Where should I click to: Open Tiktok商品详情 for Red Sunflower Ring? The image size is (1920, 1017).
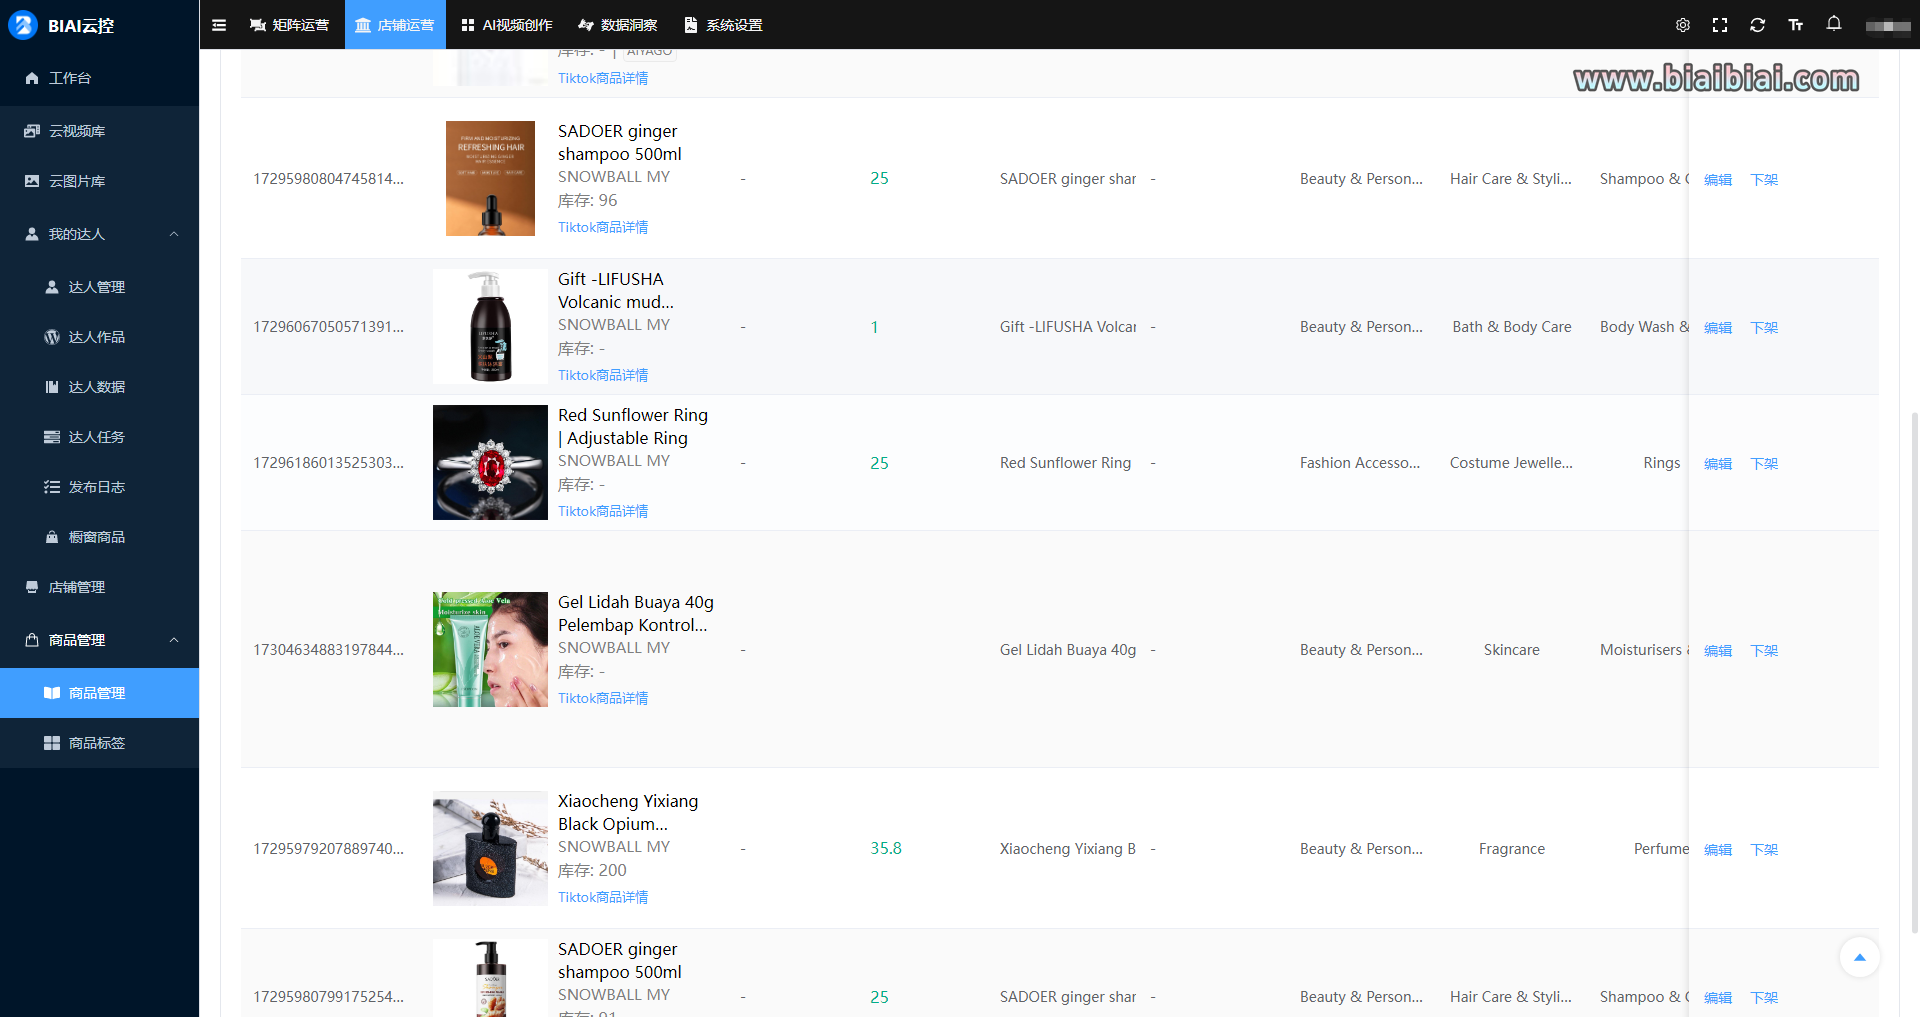tap(603, 511)
